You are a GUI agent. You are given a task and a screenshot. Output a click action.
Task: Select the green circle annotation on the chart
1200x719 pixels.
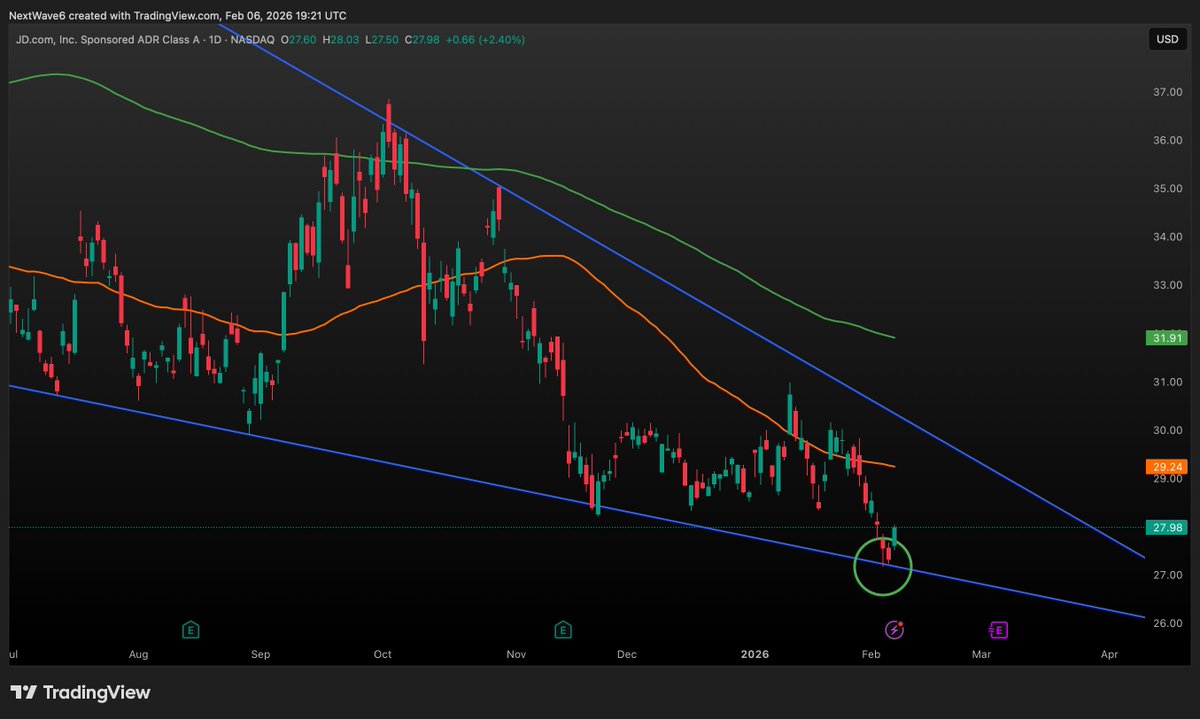point(883,567)
